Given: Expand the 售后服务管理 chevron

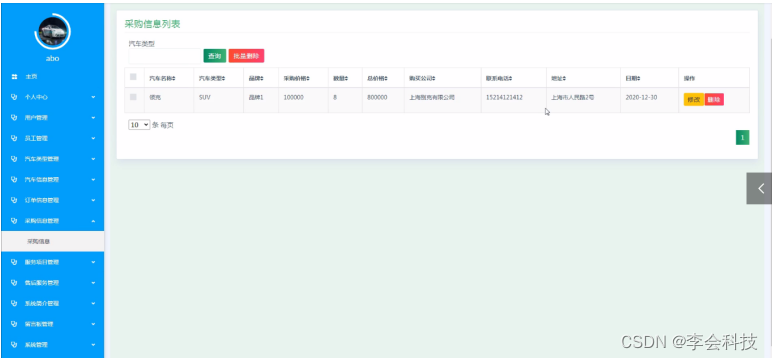Looking at the screenshot, I should pos(93,283).
